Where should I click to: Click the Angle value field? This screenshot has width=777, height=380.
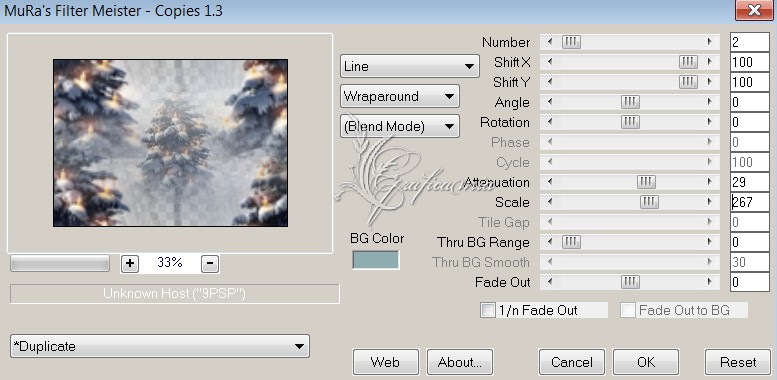750,102
